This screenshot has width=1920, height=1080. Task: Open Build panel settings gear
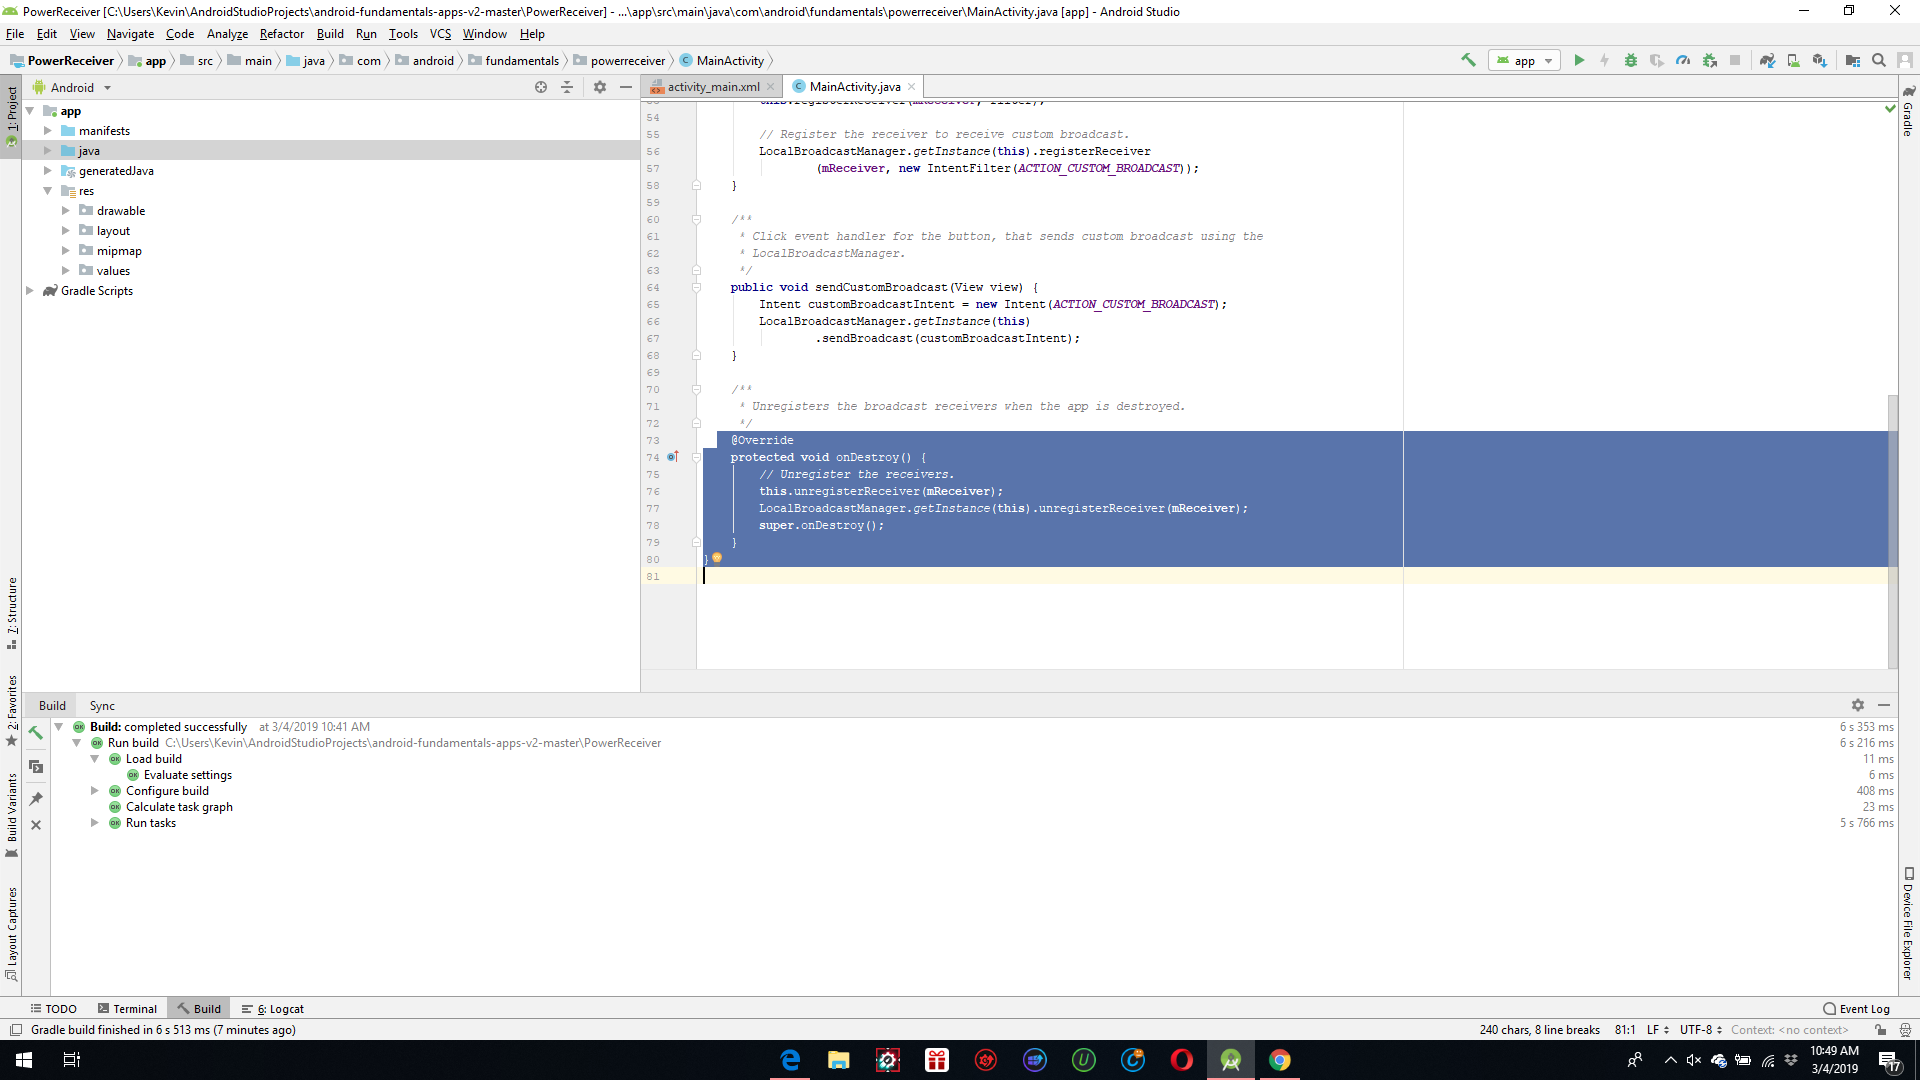(1858, 705)
